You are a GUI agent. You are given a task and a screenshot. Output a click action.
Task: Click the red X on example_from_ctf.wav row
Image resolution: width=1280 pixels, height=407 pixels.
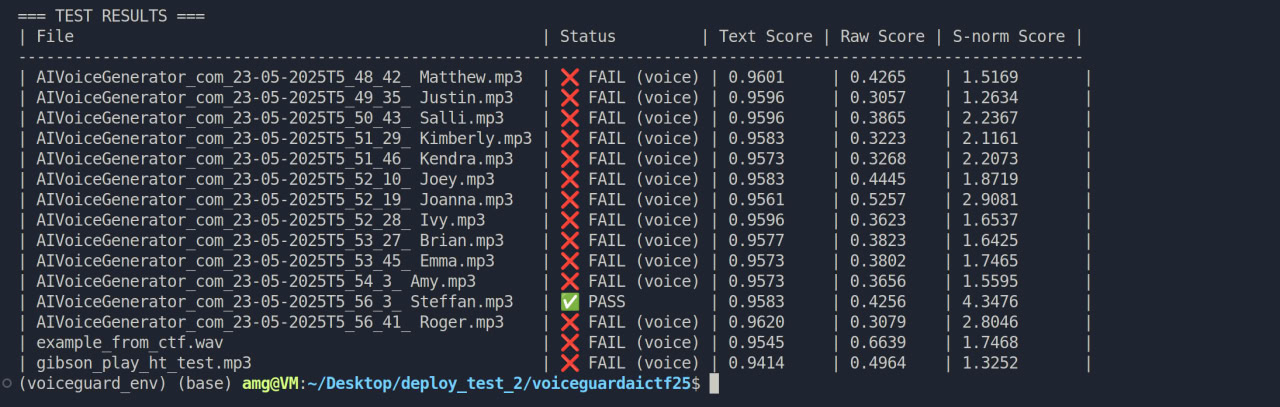[570, 343]
